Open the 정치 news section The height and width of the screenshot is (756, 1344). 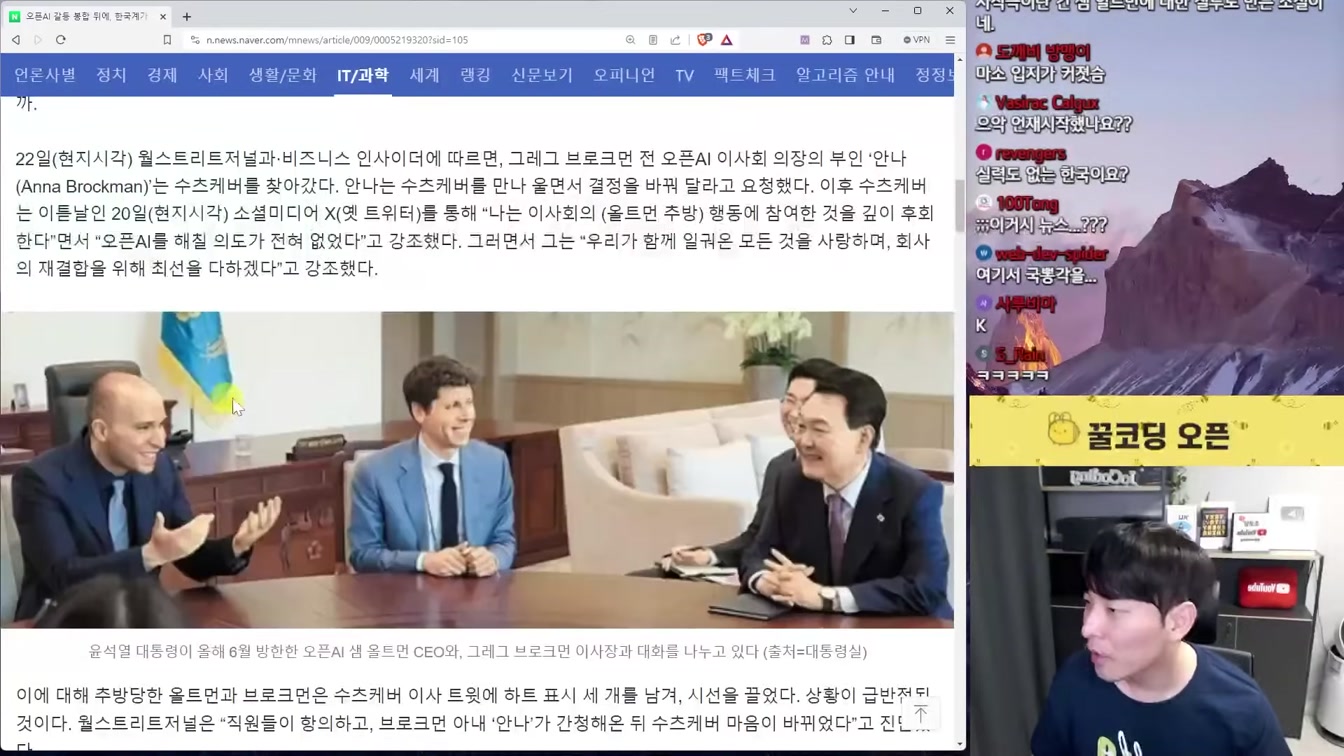coord(111,75)
